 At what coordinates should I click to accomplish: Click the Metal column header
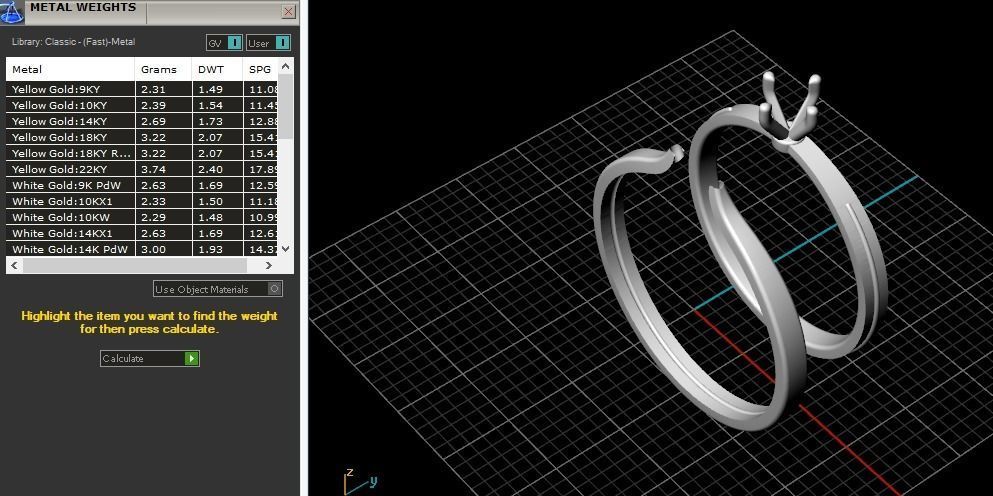[70, 69]
